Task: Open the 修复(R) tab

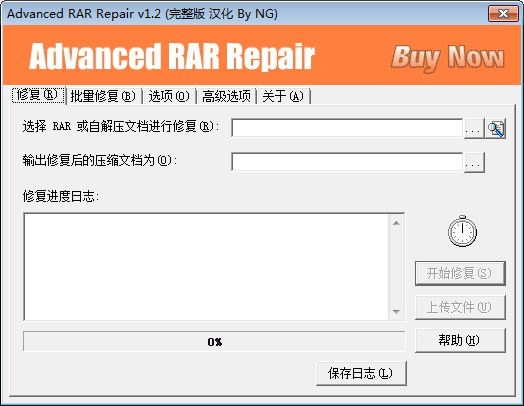Action: [37, 95]
